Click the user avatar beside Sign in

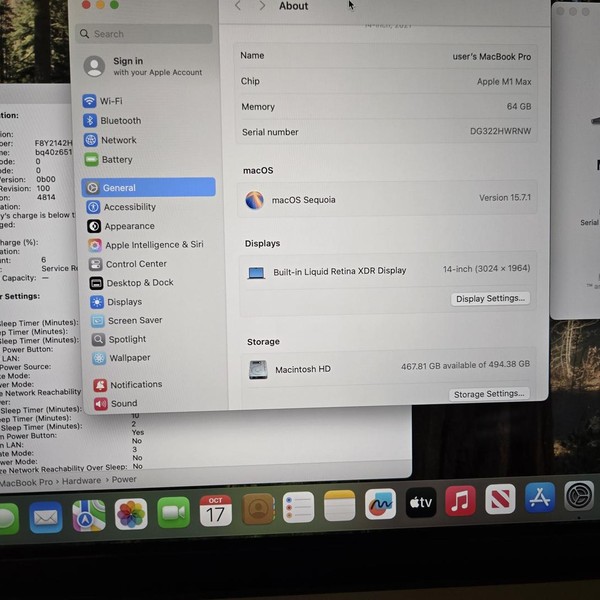[94, 66]
